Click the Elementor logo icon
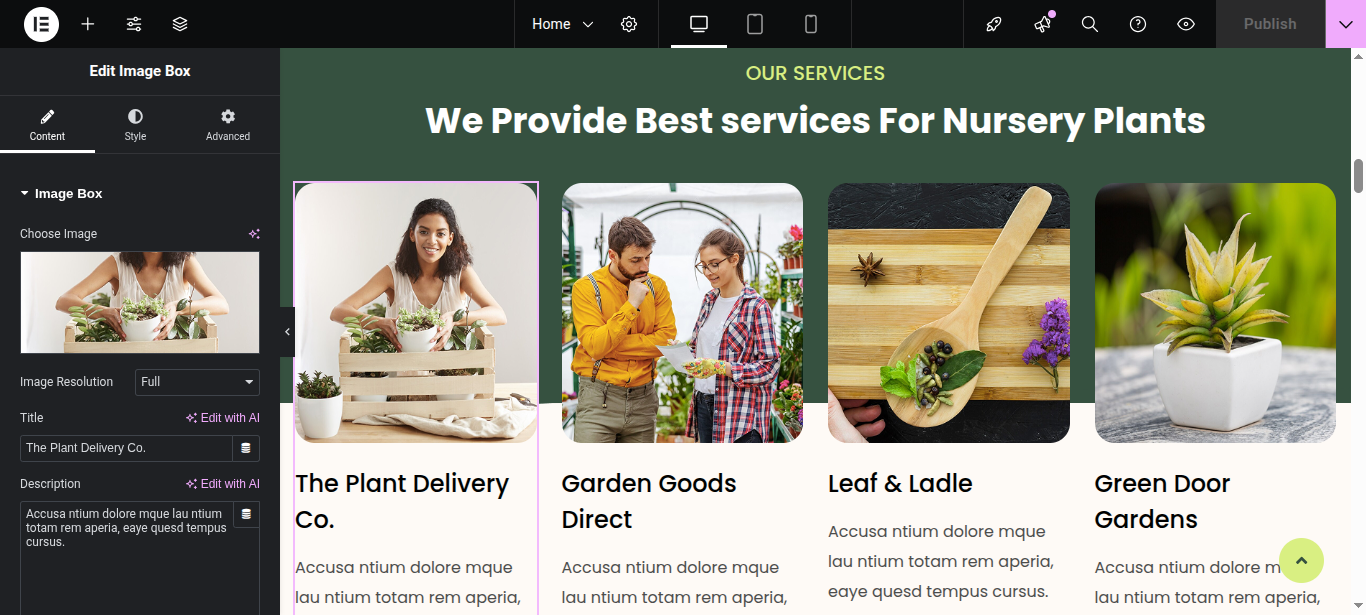 (x=41, y=24)
